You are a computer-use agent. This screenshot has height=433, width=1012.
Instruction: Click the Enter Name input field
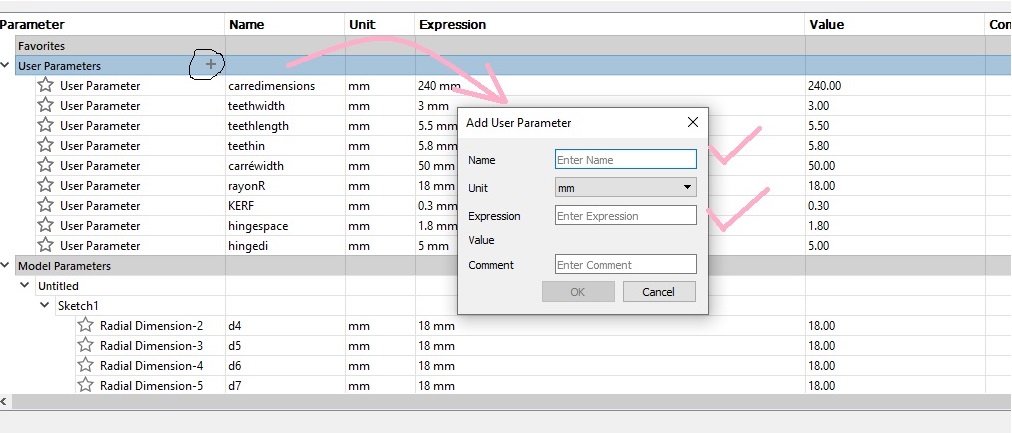(x=625, y=160)
